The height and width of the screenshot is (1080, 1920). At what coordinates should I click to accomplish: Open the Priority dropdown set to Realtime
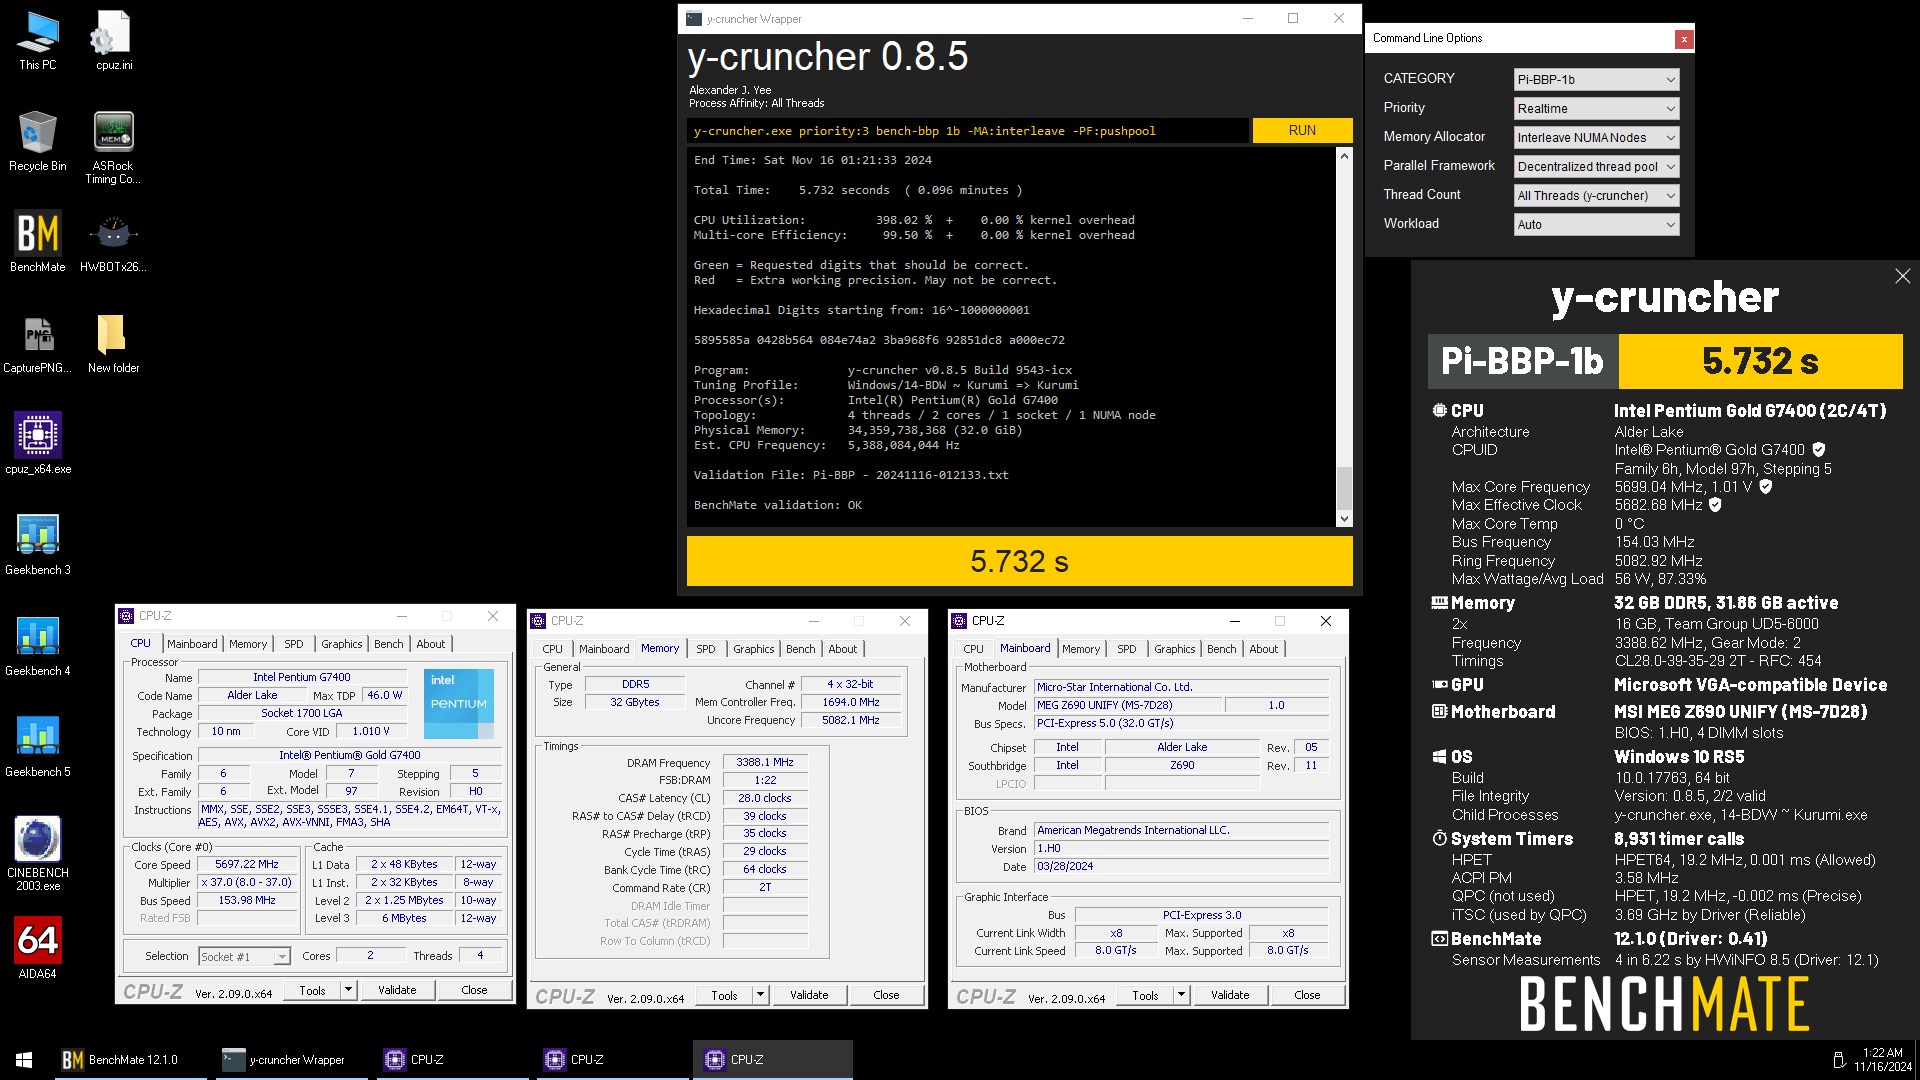tap(1596, 108)
